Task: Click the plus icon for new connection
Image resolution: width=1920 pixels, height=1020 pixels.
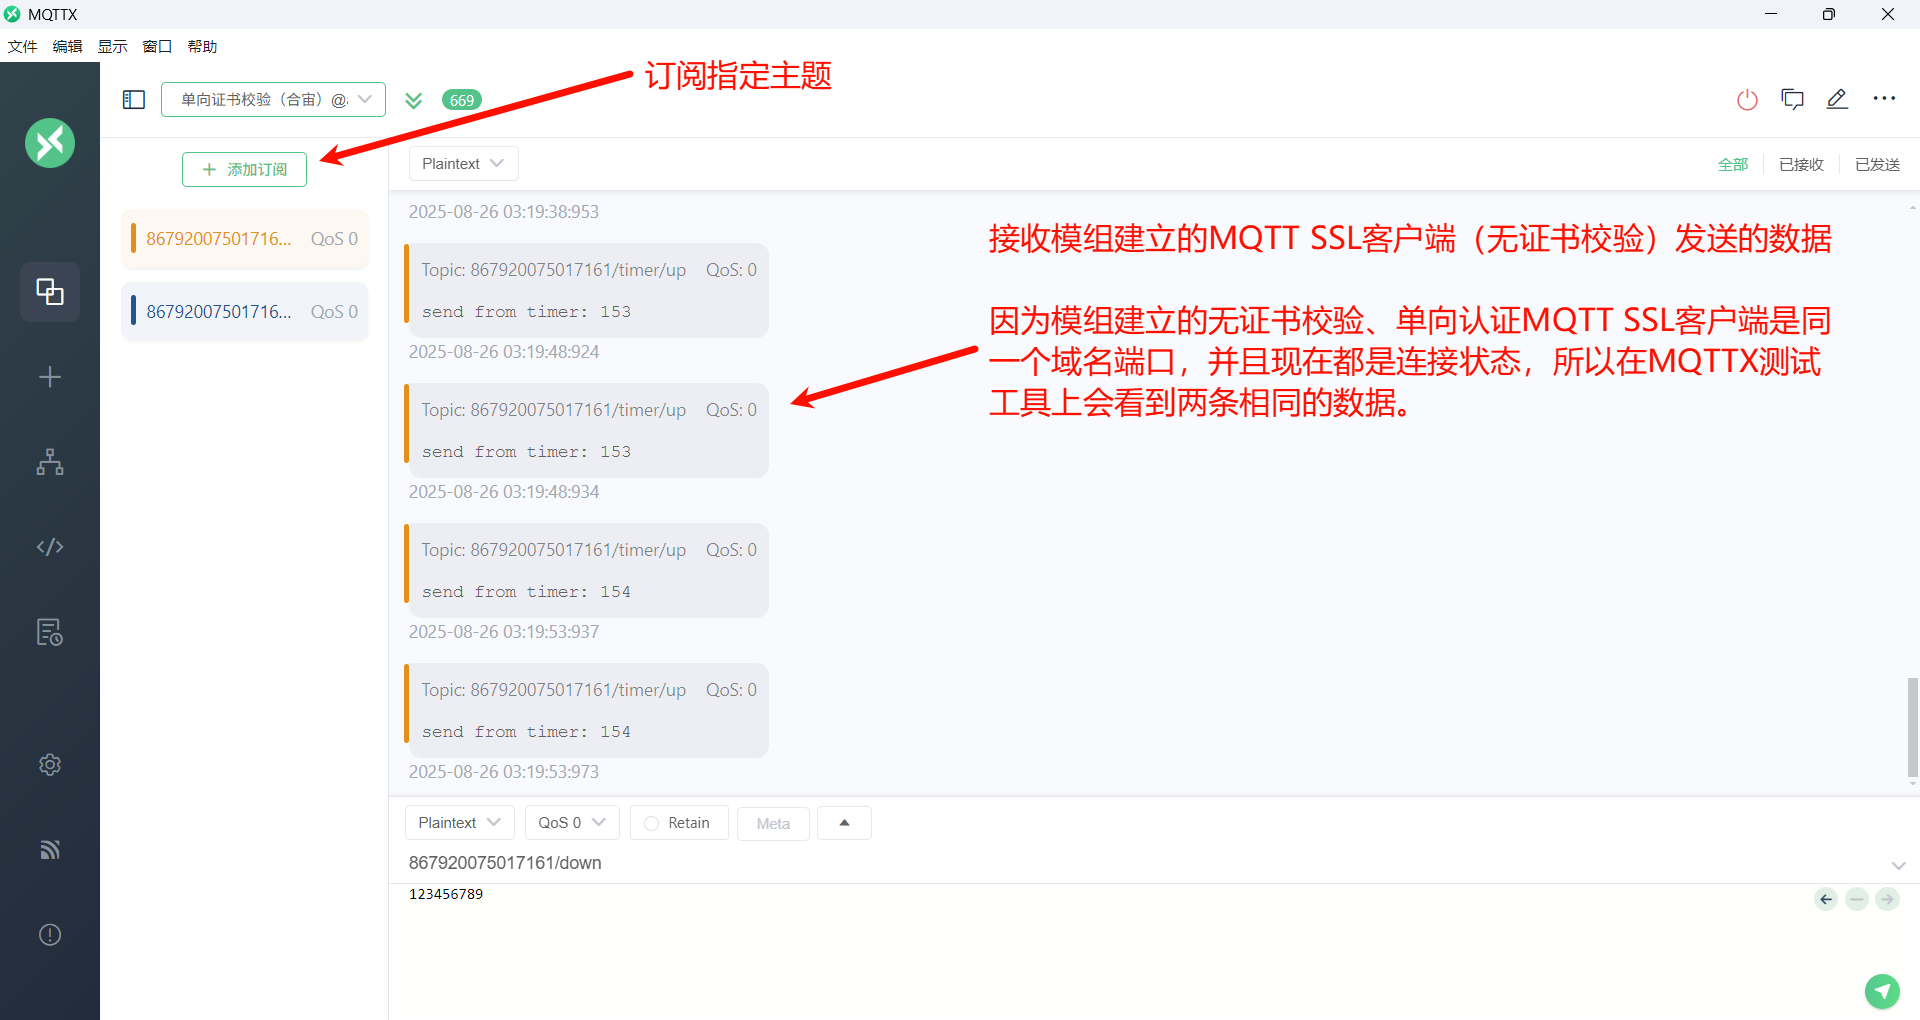Action: 50,377
